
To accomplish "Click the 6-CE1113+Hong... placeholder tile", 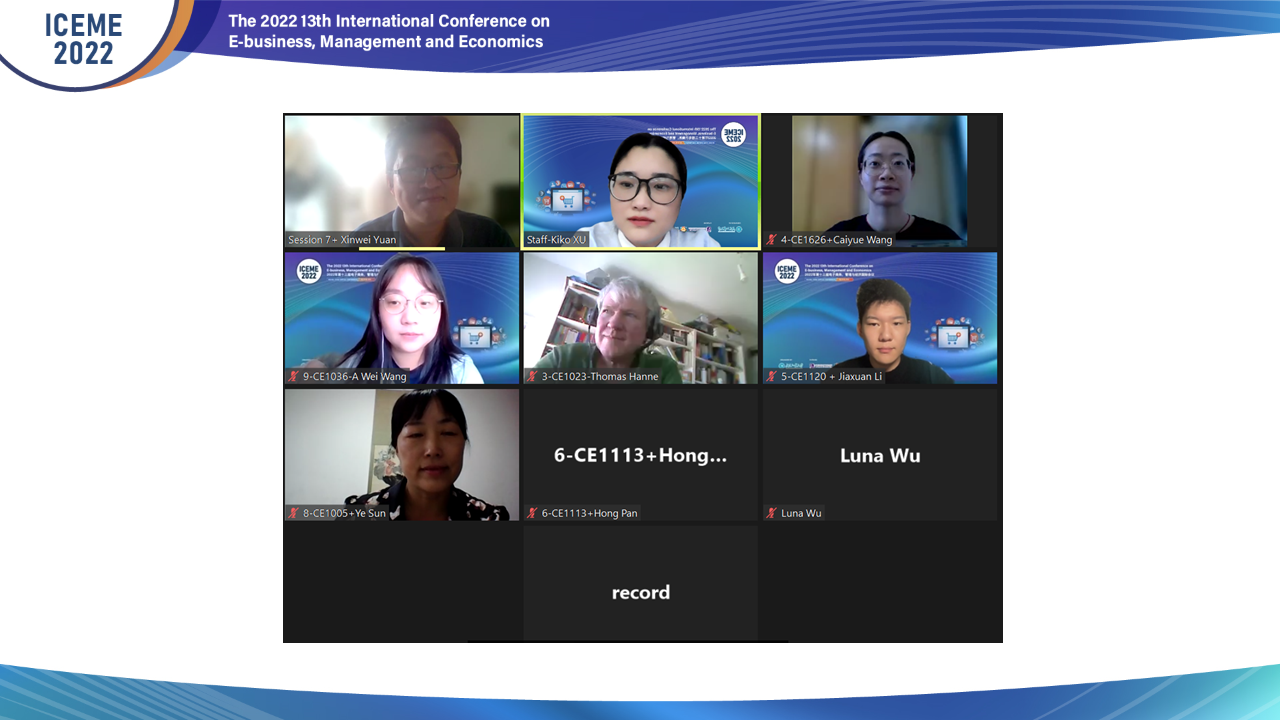I will (641, 455).
